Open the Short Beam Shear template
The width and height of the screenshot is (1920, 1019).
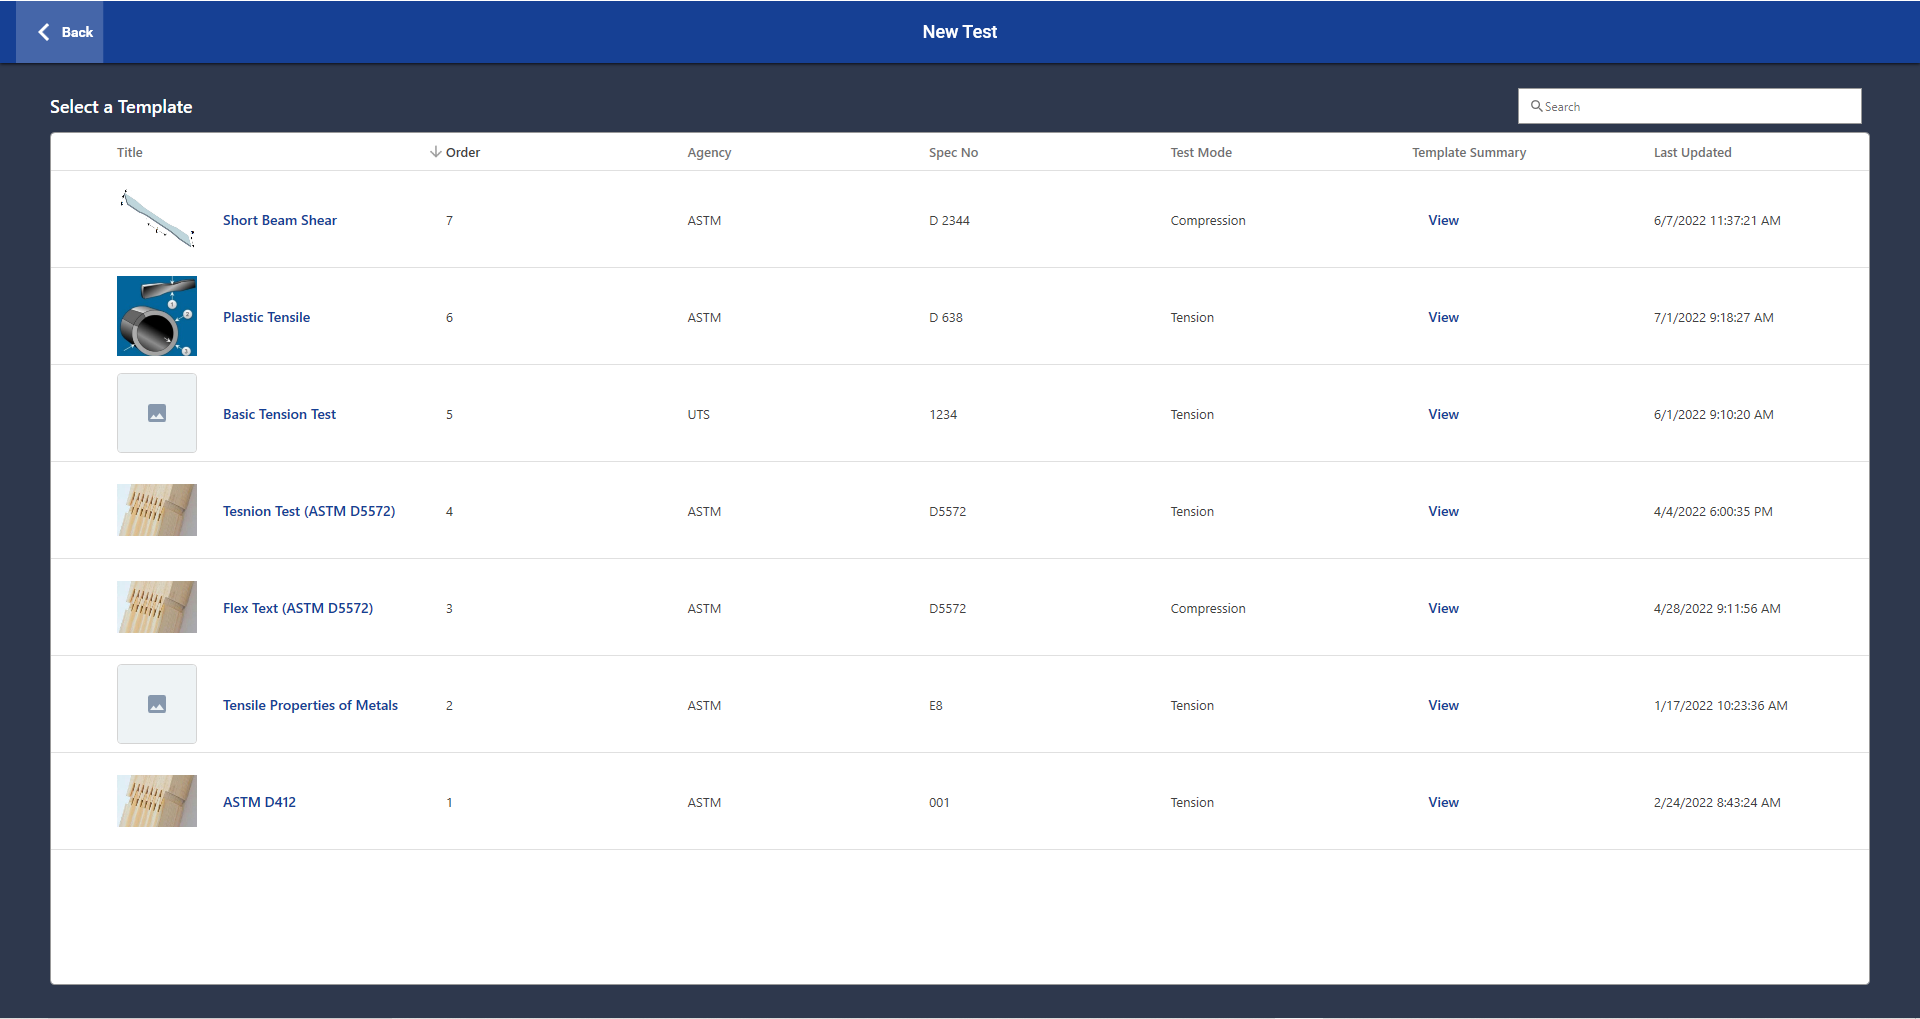click(280, 220)
